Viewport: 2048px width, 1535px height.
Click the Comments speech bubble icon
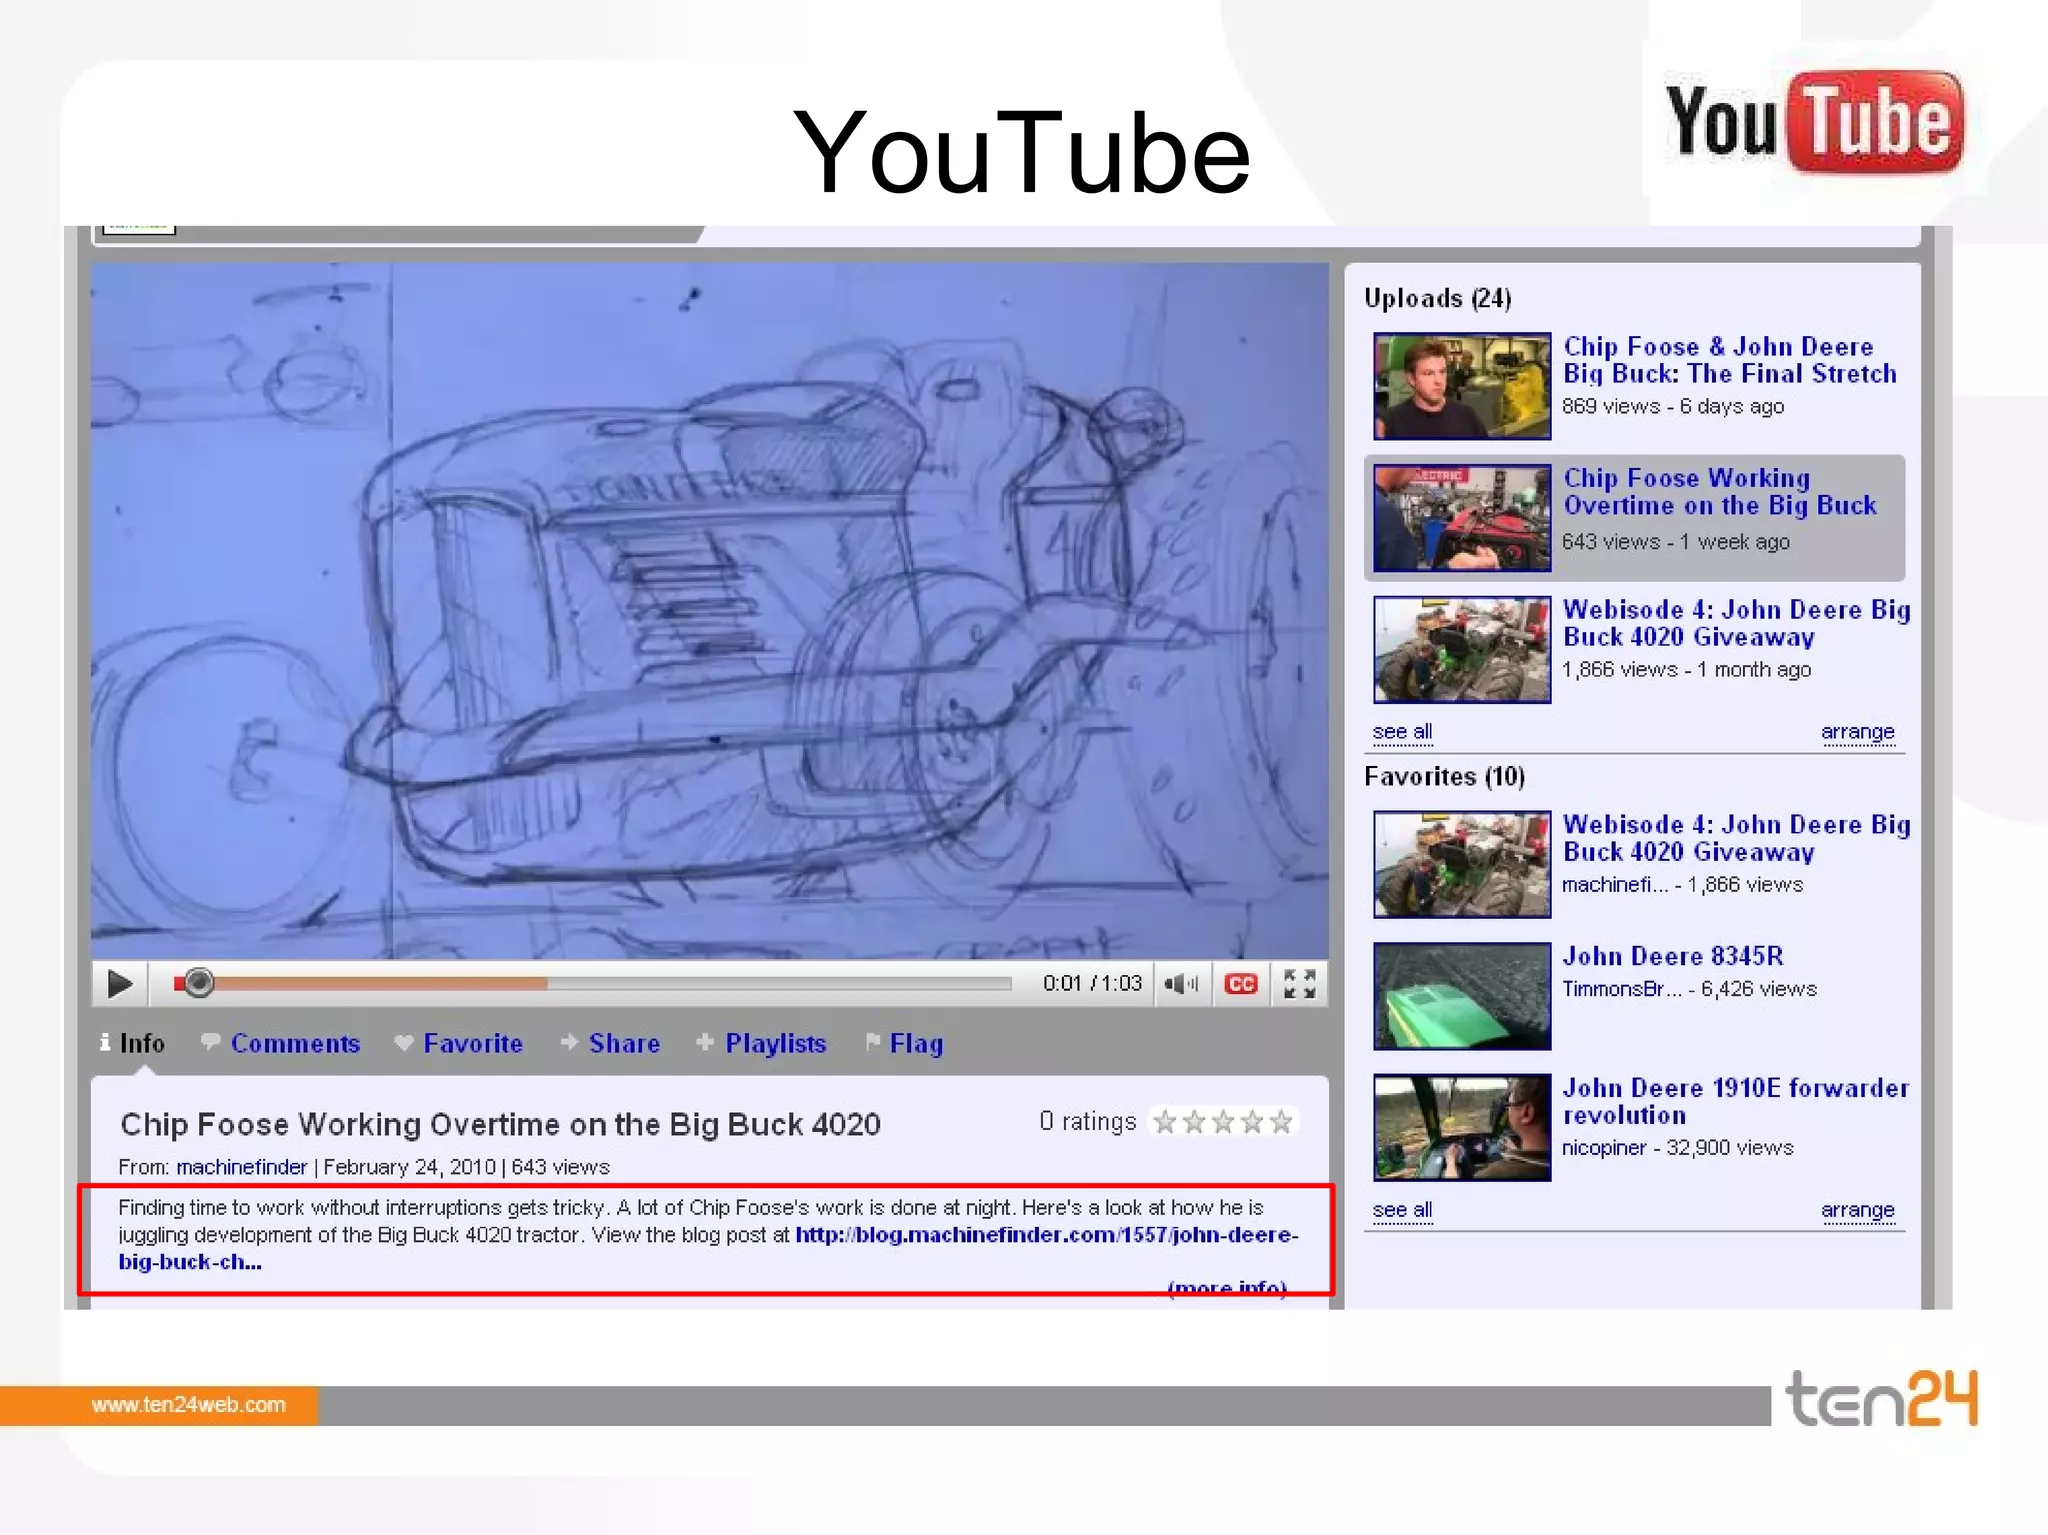click(210, 1042)
